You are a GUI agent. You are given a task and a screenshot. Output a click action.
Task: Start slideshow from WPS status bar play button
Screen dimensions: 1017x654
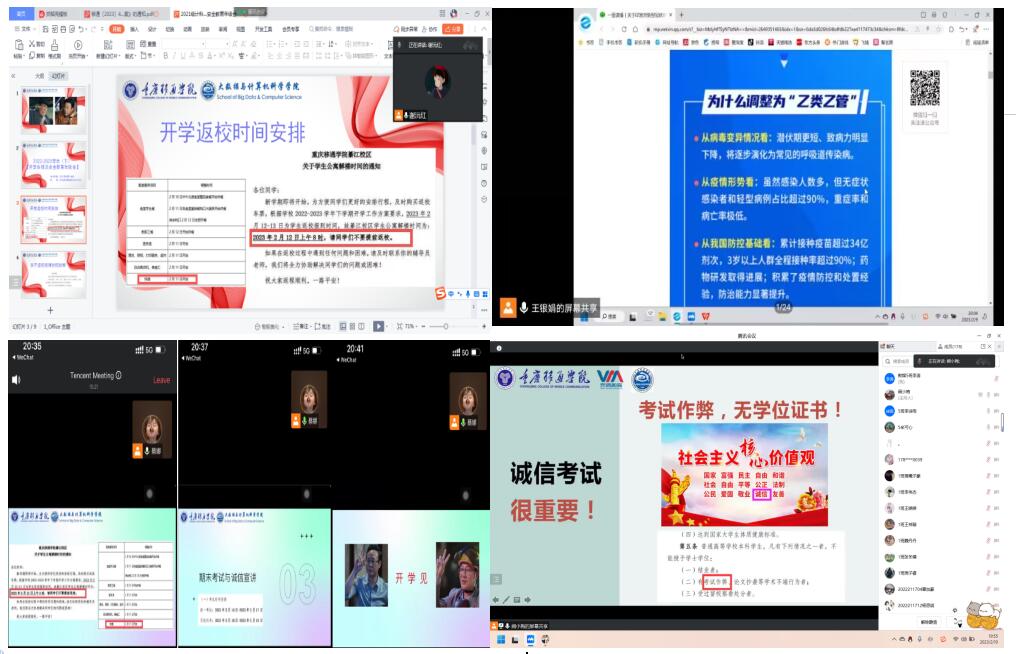(378, 326)
